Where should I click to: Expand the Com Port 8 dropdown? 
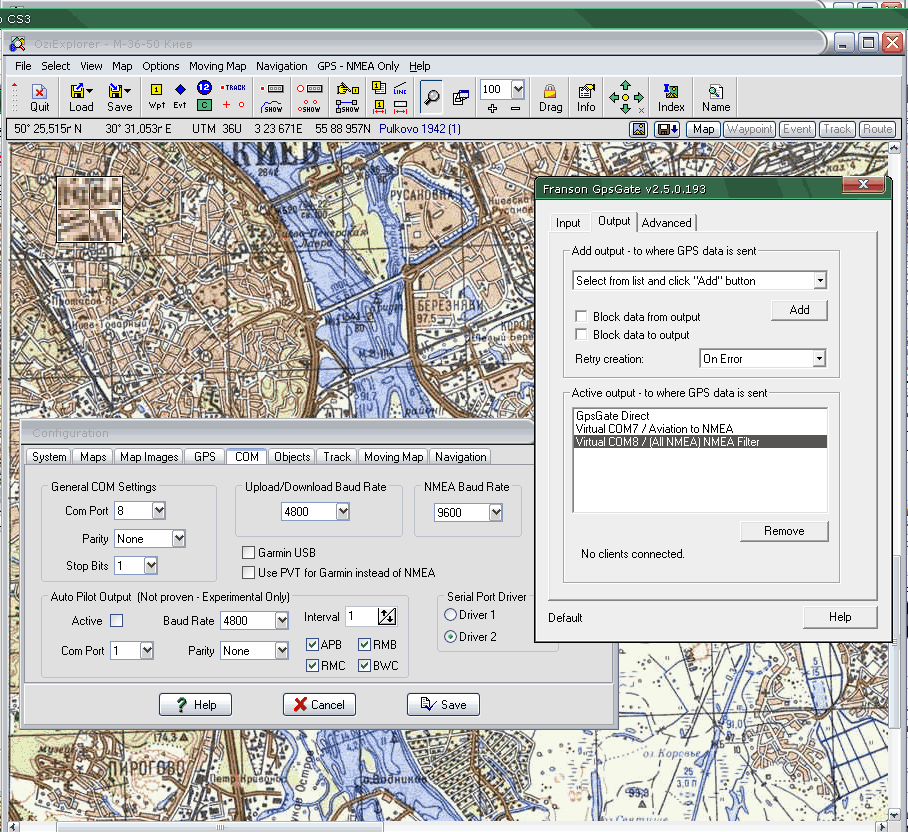click(158, 511)
